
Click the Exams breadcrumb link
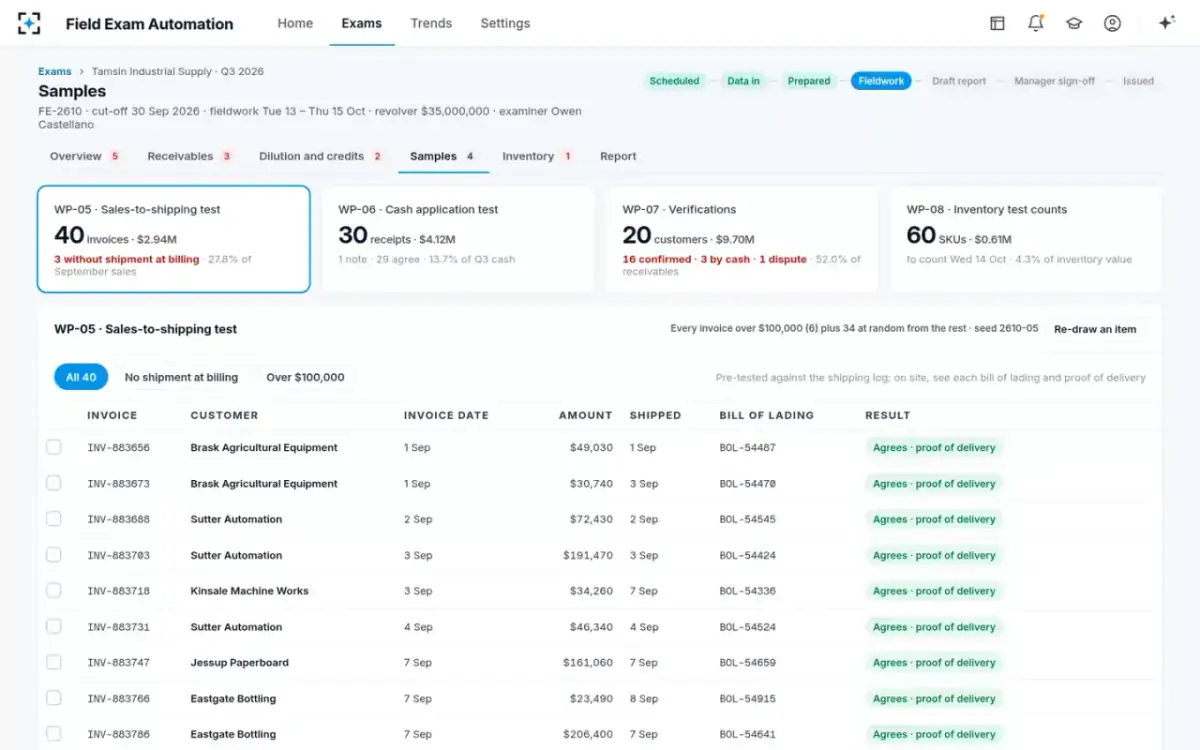[x=55, y=71]
